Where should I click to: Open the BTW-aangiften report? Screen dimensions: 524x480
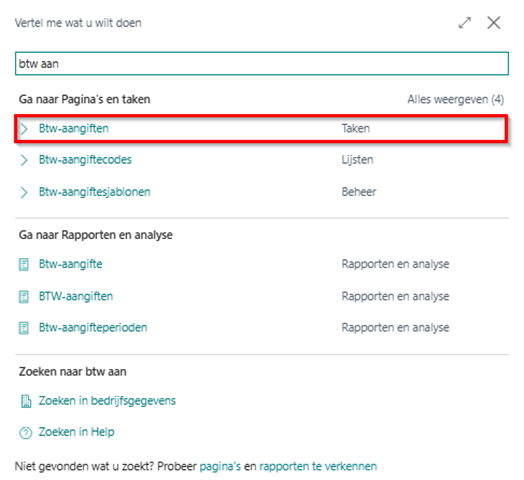(76, 296)
